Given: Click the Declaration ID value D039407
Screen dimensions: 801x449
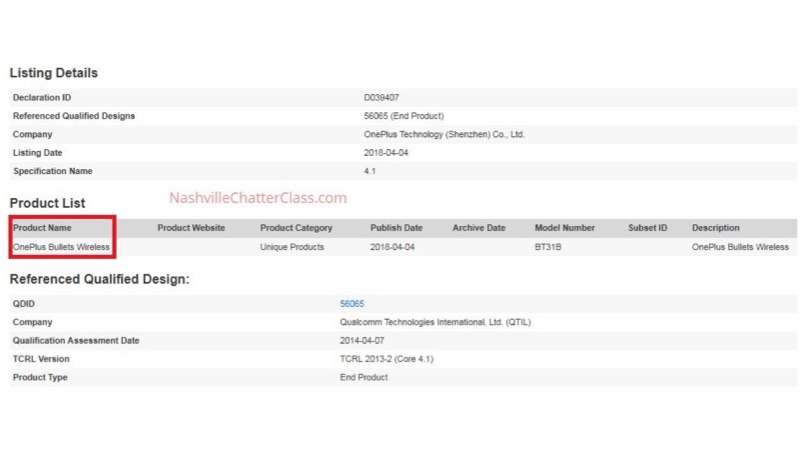Looking at the screenshot, I should point(382,97).
